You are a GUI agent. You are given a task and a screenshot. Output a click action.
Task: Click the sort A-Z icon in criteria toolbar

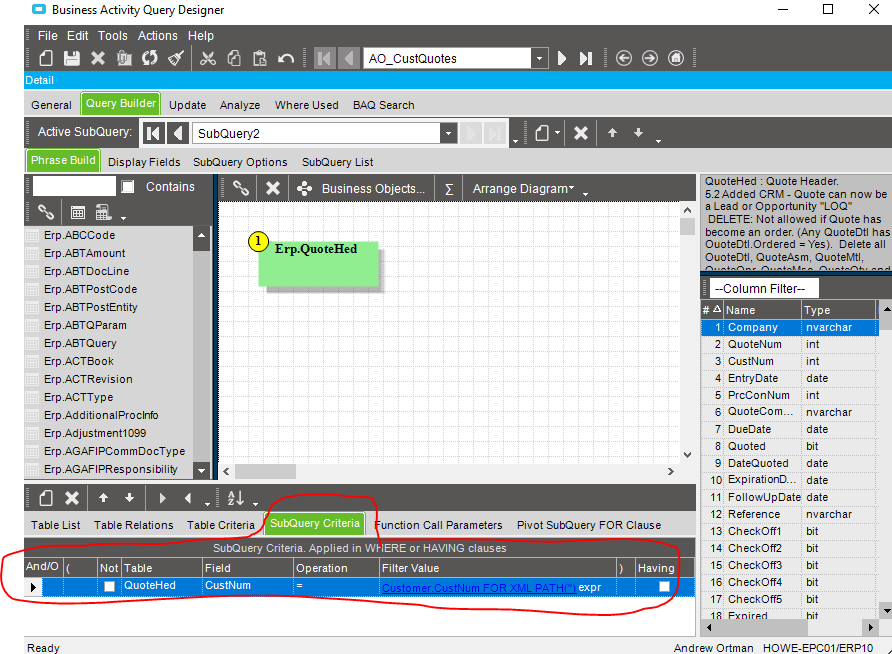[x=236, y=498]
